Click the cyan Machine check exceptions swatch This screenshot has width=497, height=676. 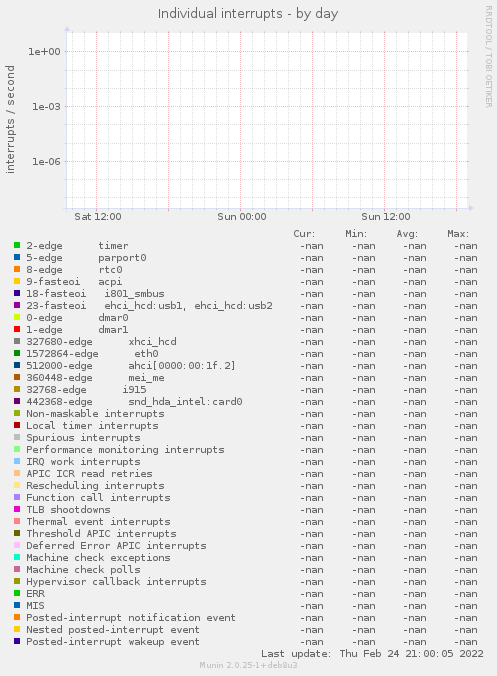17,557
